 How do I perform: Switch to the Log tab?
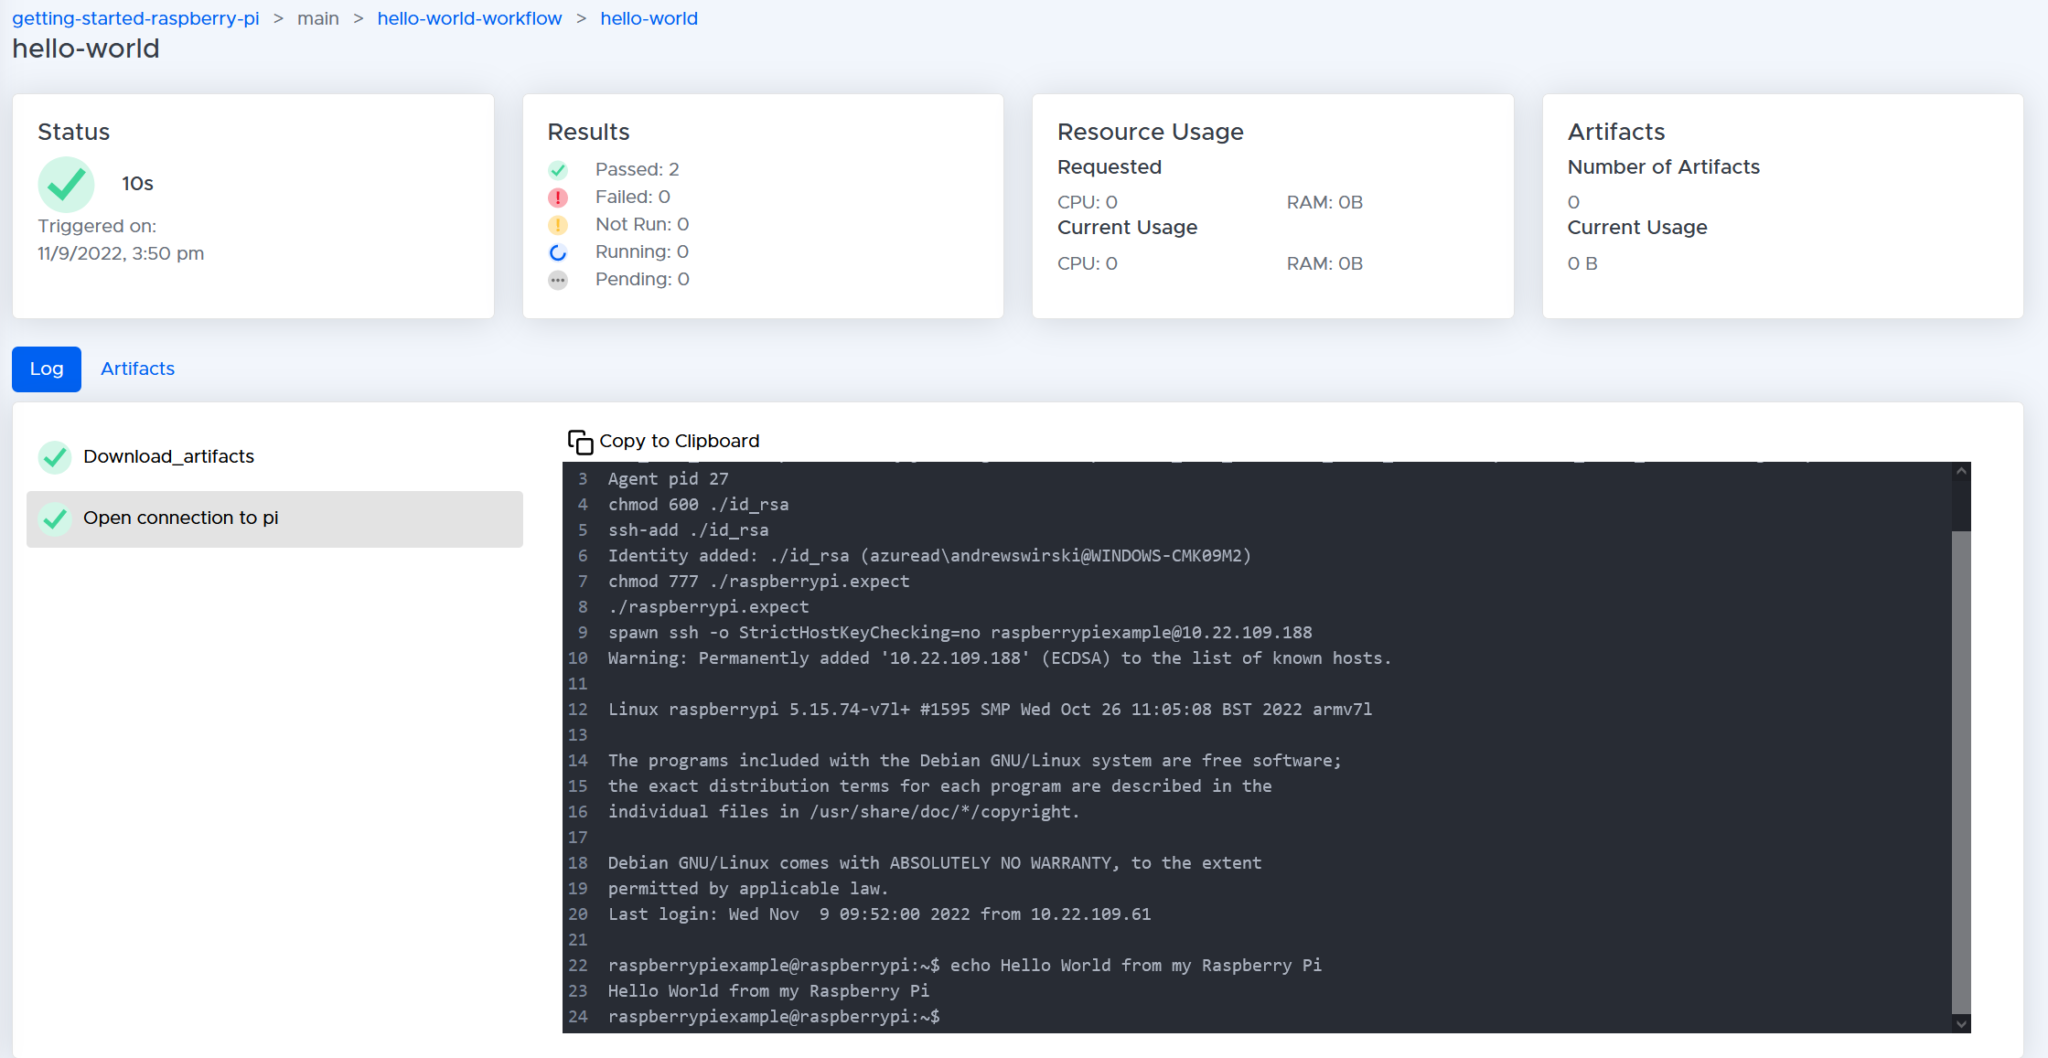coord(46,369)
